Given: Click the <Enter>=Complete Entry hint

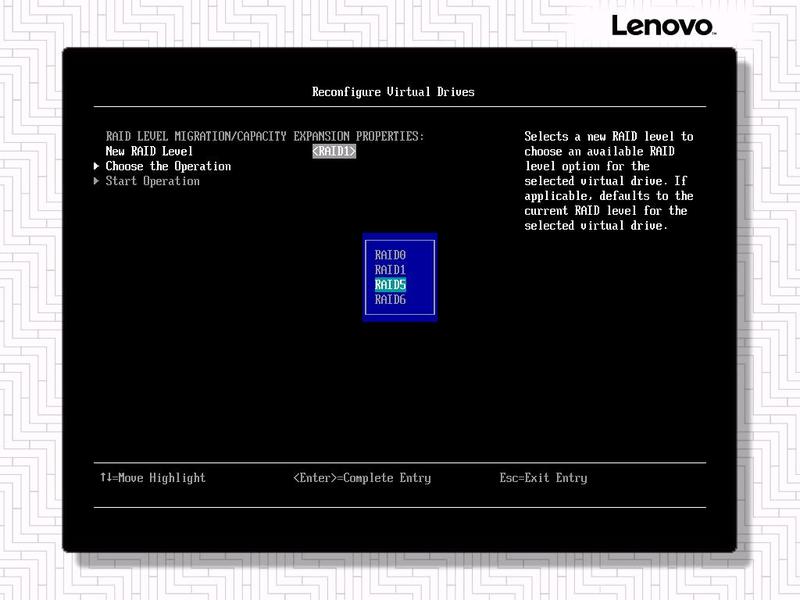Looking at the screenshot, I should pyautogui.click(x=362, y=478).
